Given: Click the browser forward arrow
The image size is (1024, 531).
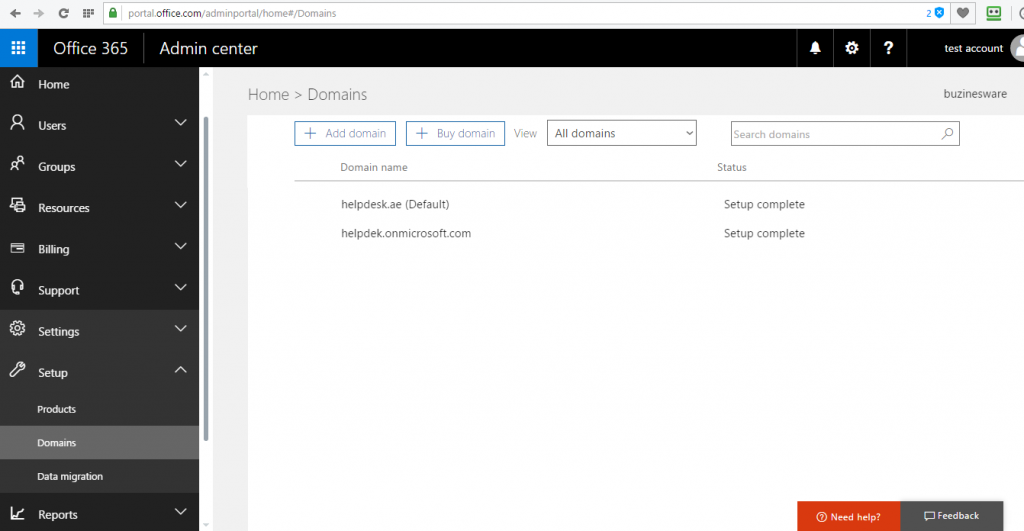Looking at the screenshot, I should pyautogui.click(x=39, y=13).
